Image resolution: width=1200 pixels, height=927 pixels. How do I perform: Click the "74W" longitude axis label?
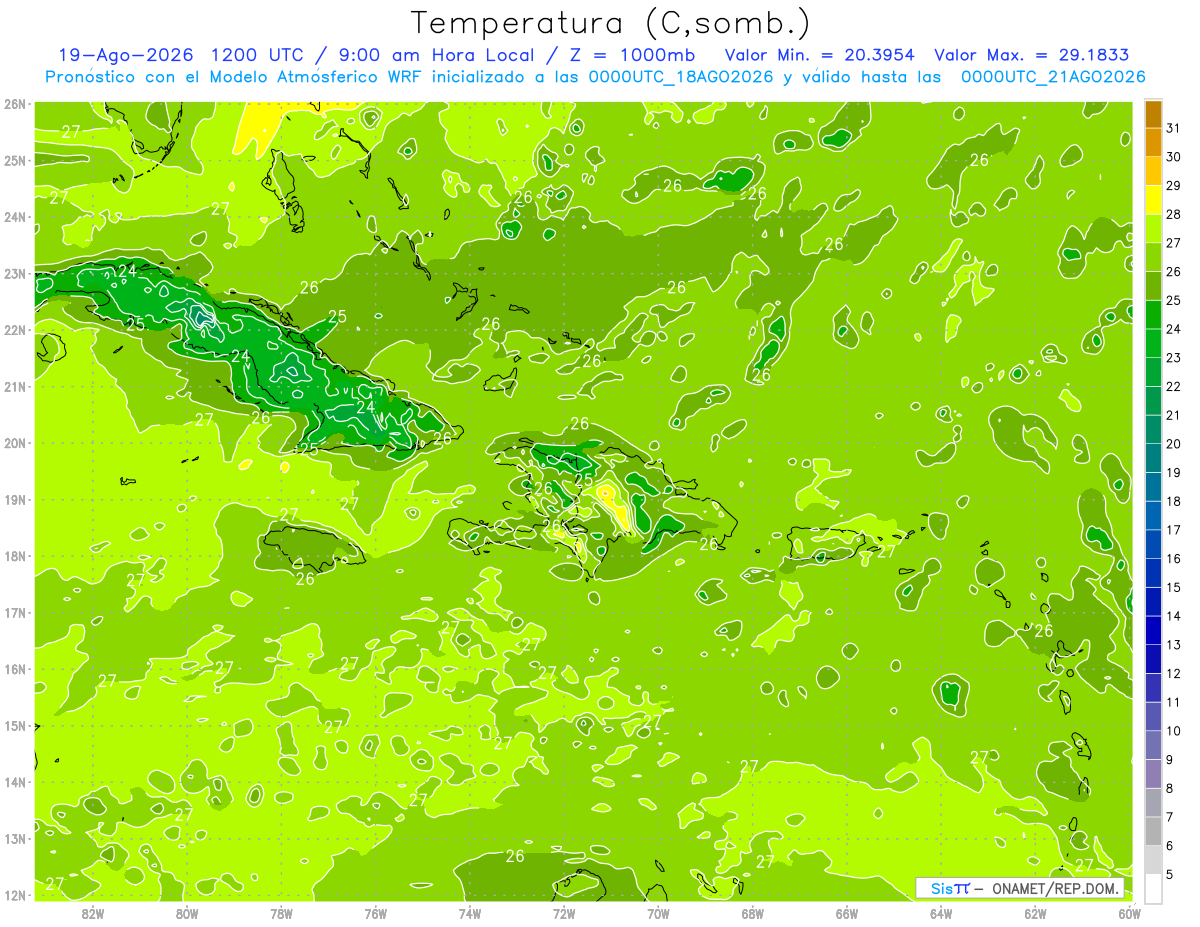(470, 913)
